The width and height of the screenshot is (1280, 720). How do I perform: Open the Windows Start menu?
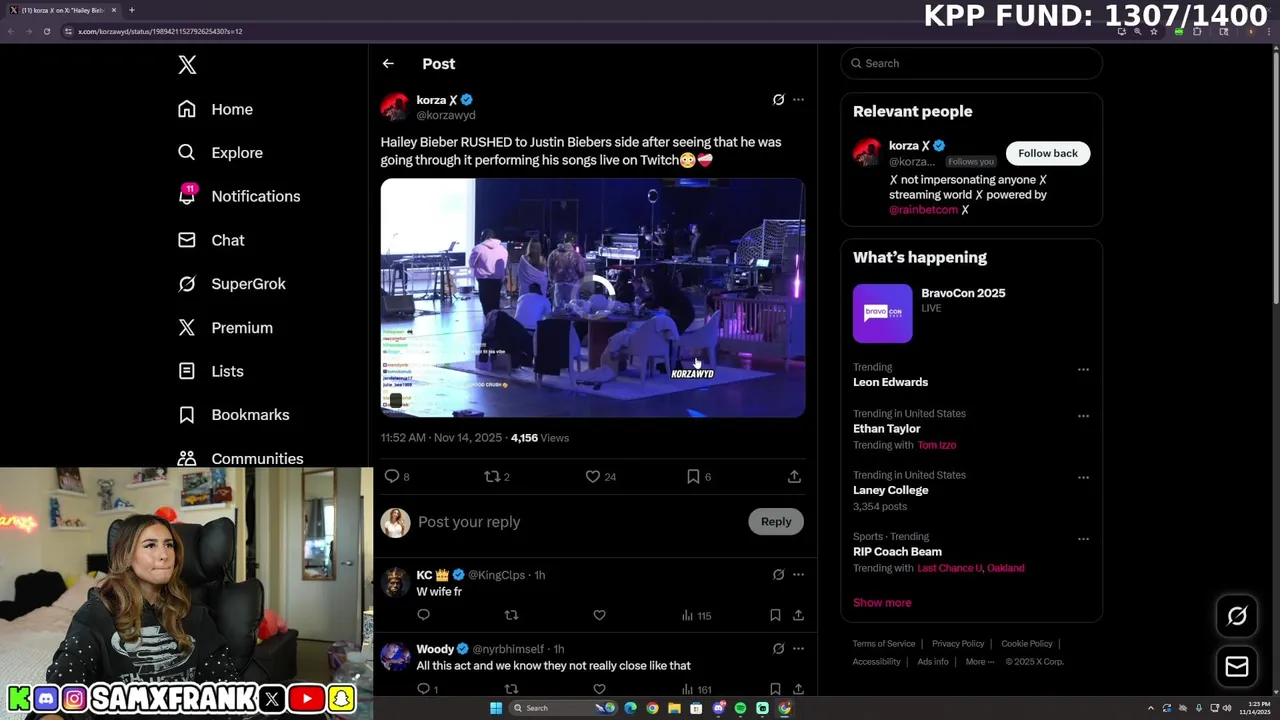(x=496, y=708)
